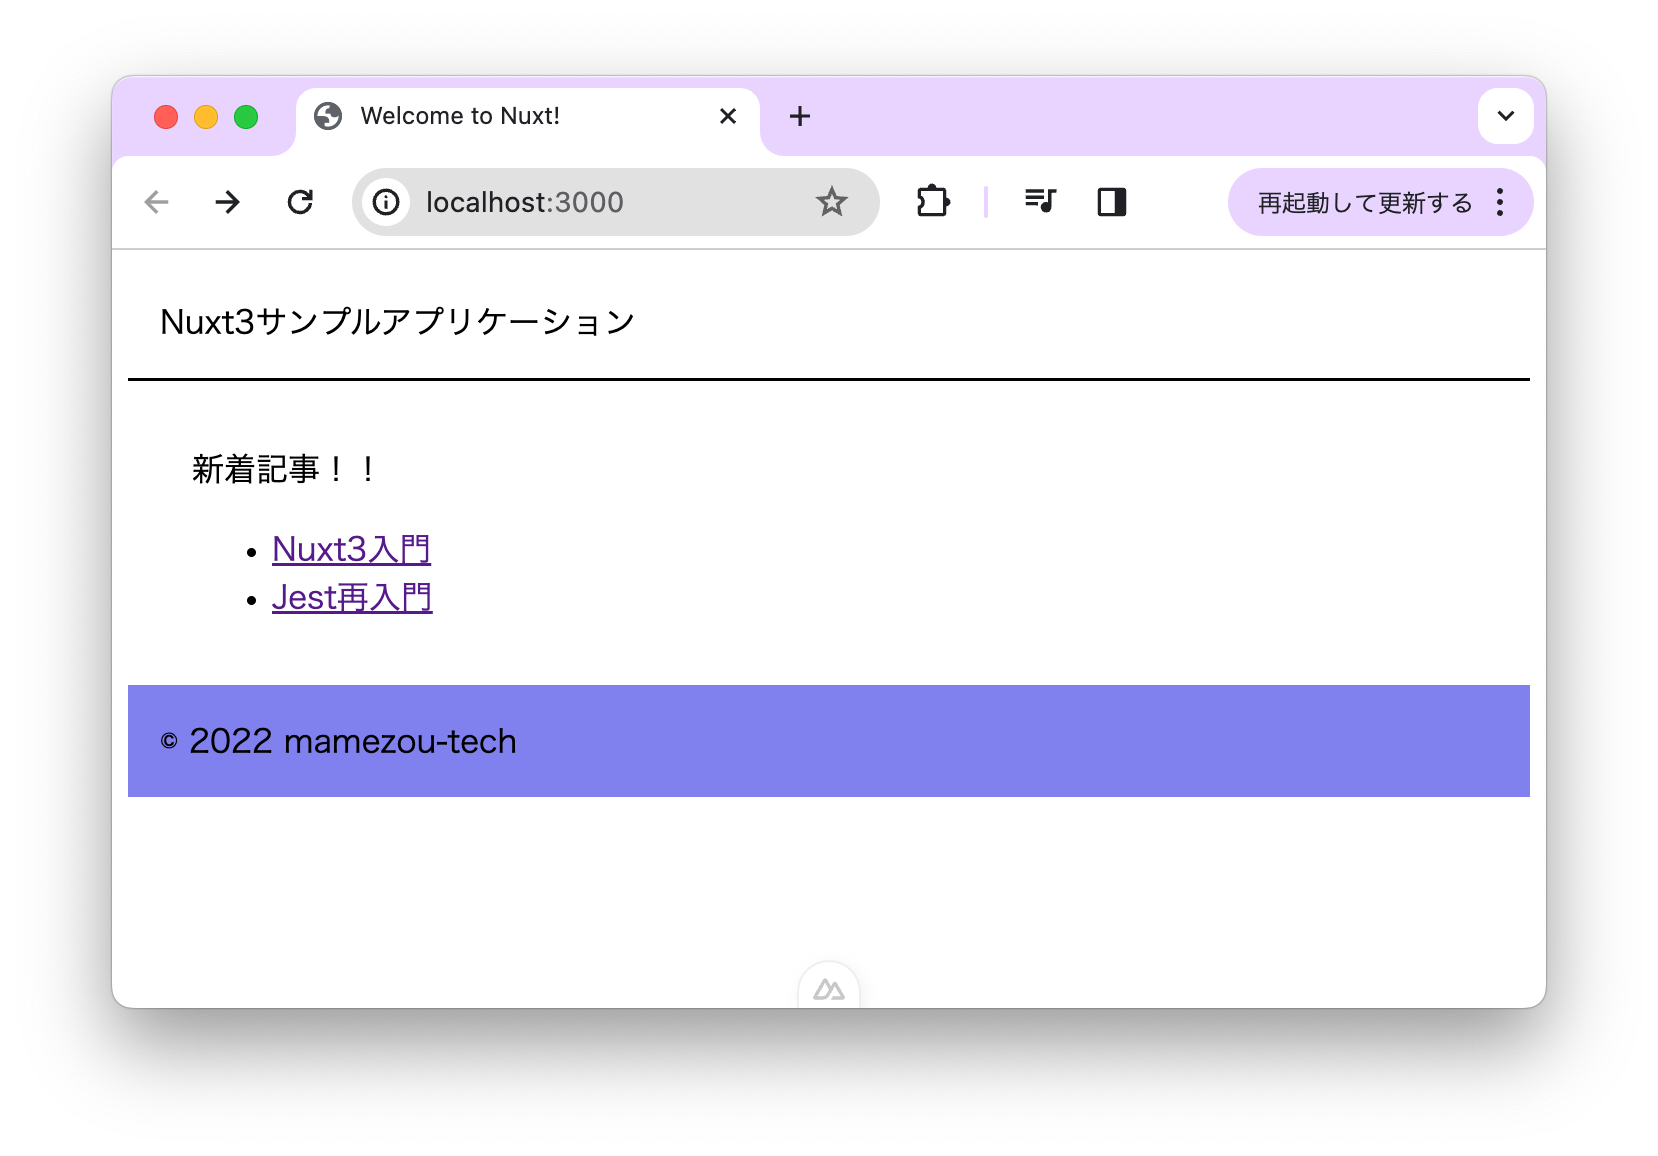Close the Welcome to Nuxt! tab
Image resolution: width=1658 pixels, height=1156 pixels.
pyautogui.click(x=728, y=116)
